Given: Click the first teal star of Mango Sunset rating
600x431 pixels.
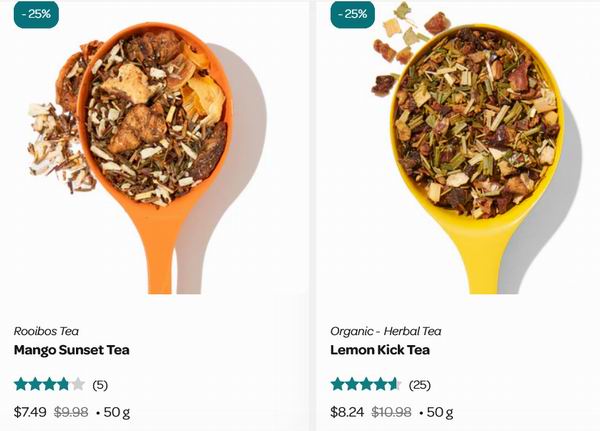Looking at the screenshot, I should tap(21, 384).
